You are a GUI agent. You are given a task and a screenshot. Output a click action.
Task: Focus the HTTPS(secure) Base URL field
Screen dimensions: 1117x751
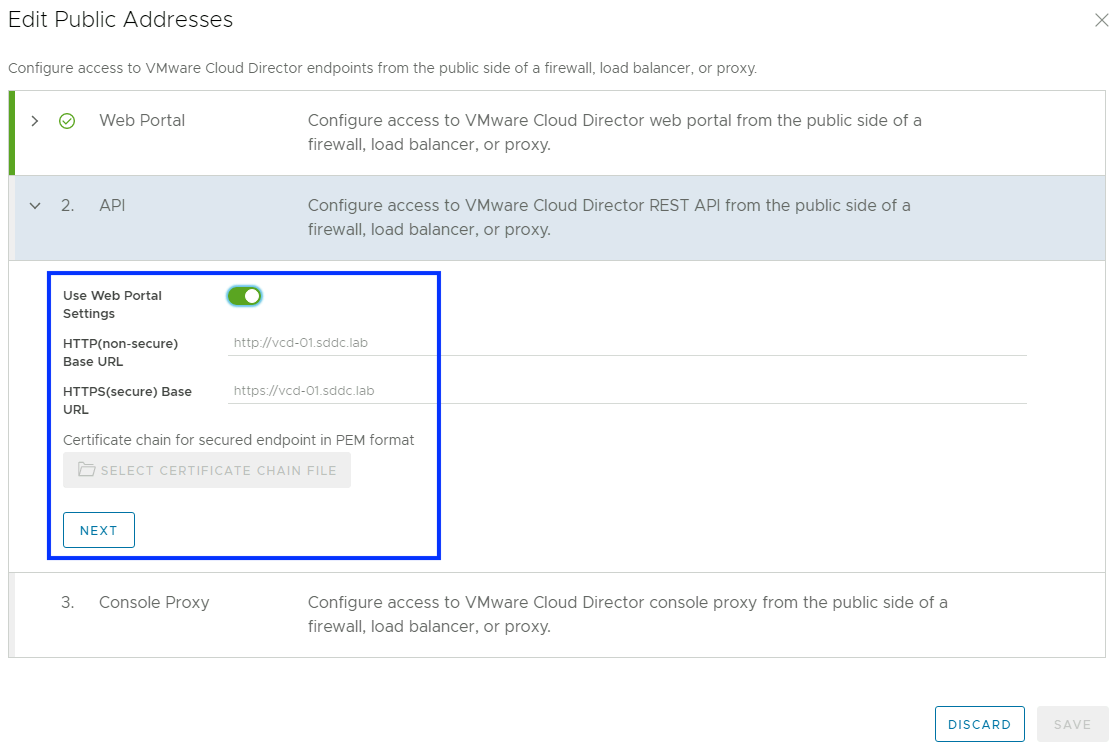click(627, 391)
